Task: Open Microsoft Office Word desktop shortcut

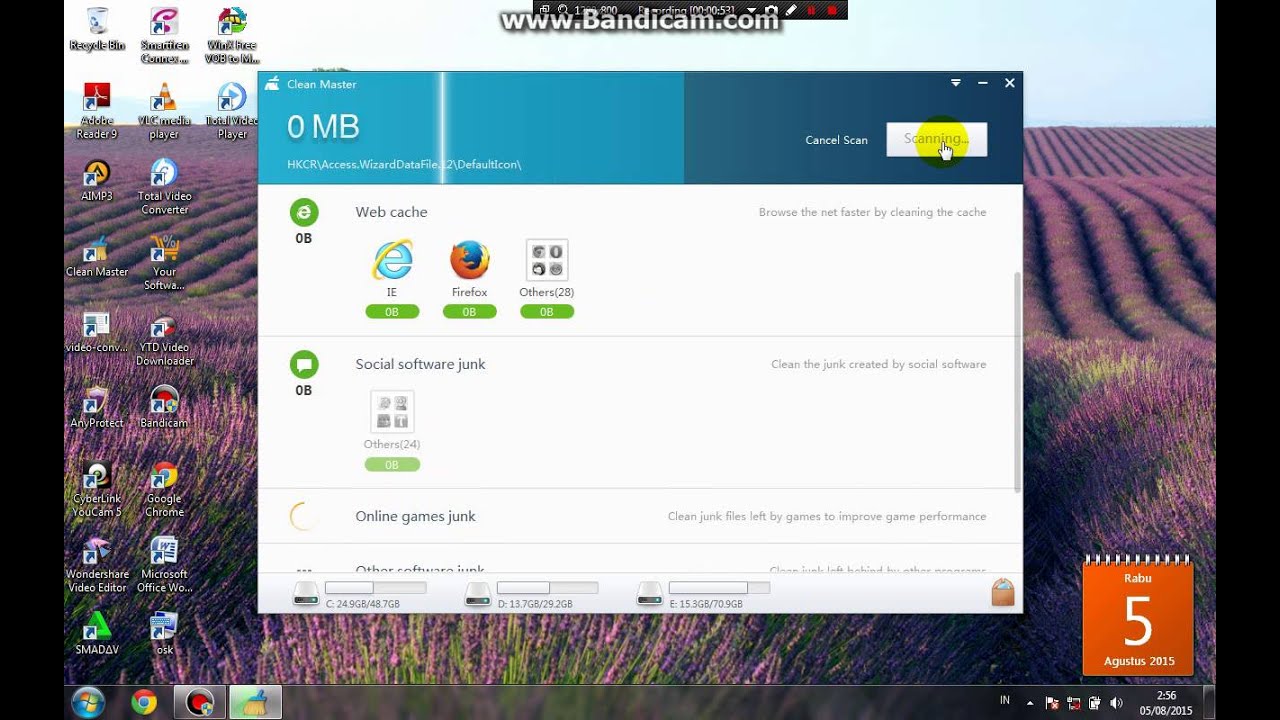Action: coord(164,565)
